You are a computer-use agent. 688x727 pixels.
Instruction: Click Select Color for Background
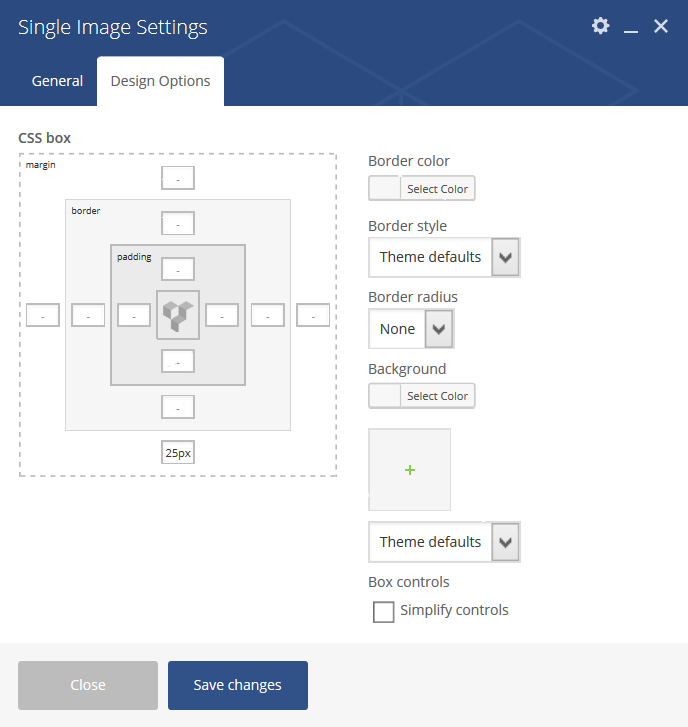[x=438, y=396]
